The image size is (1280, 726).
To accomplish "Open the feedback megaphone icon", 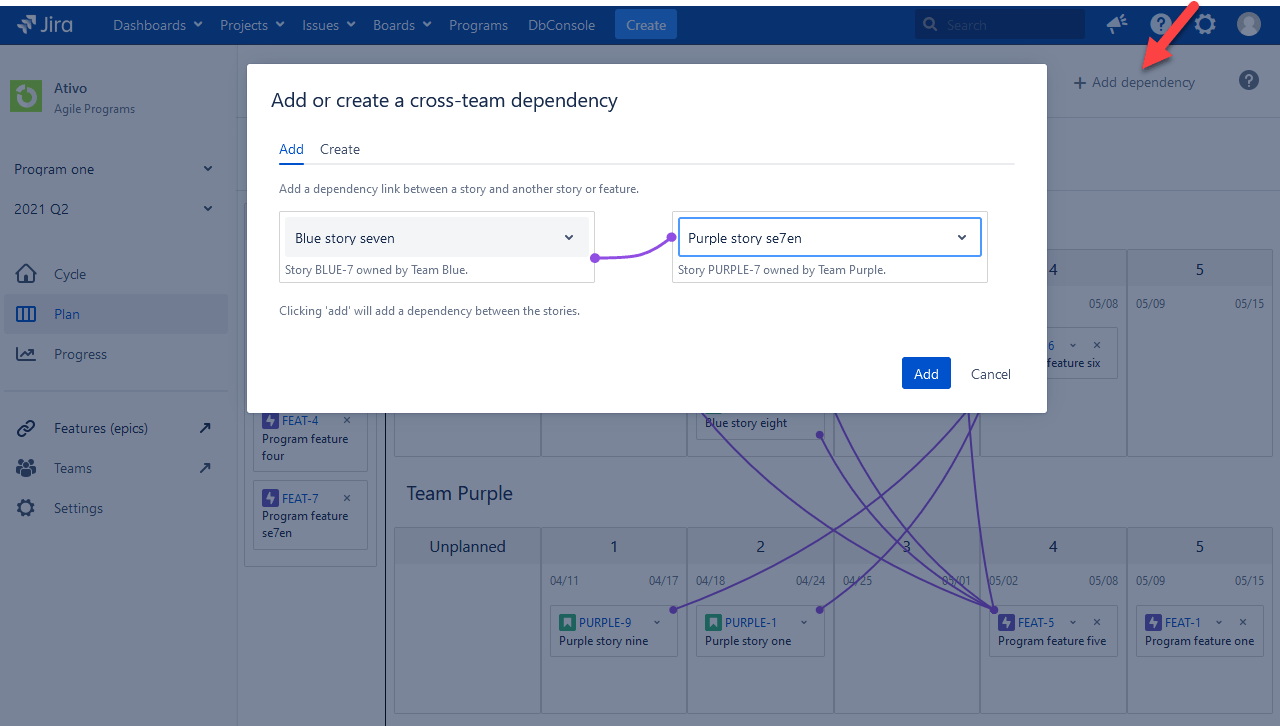I will coord(1116,24).
